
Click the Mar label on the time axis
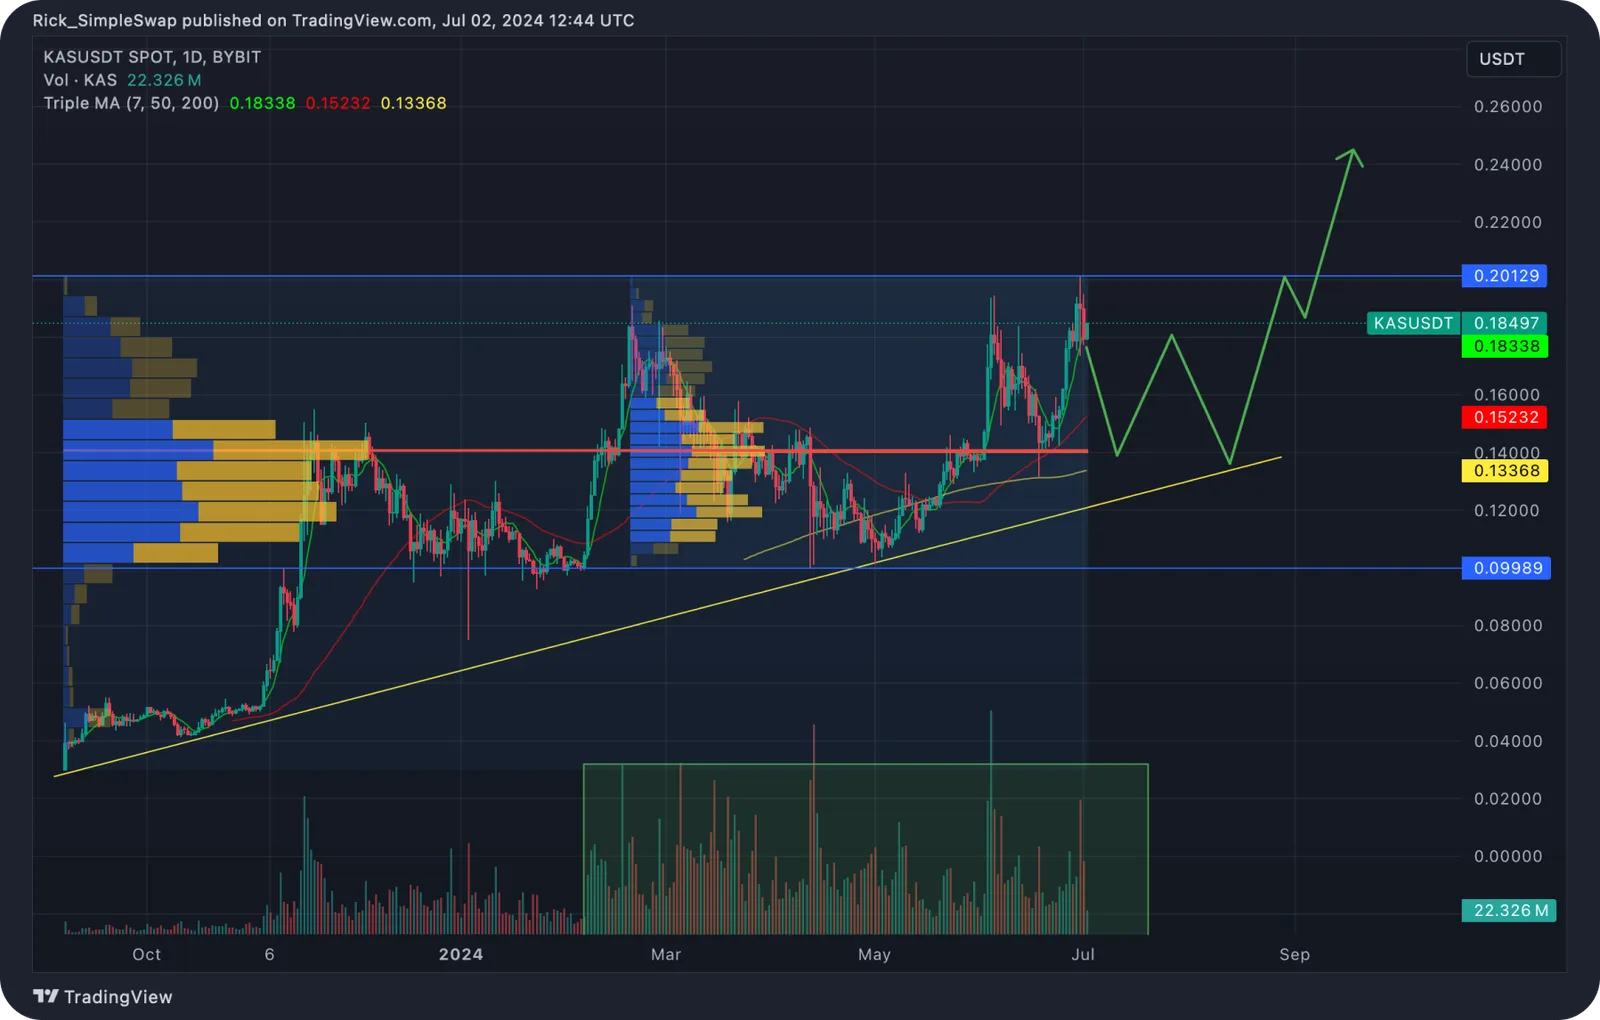pyautogui.click(x=666, y=954)
